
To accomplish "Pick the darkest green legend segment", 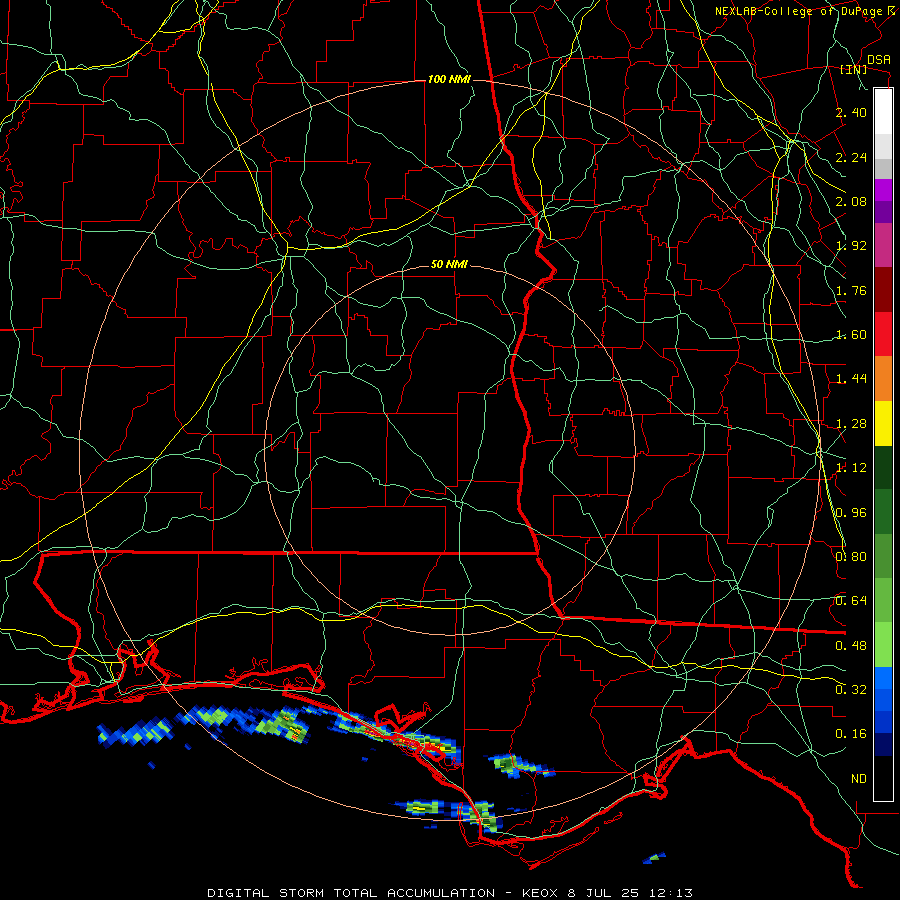I will [883, 467].
